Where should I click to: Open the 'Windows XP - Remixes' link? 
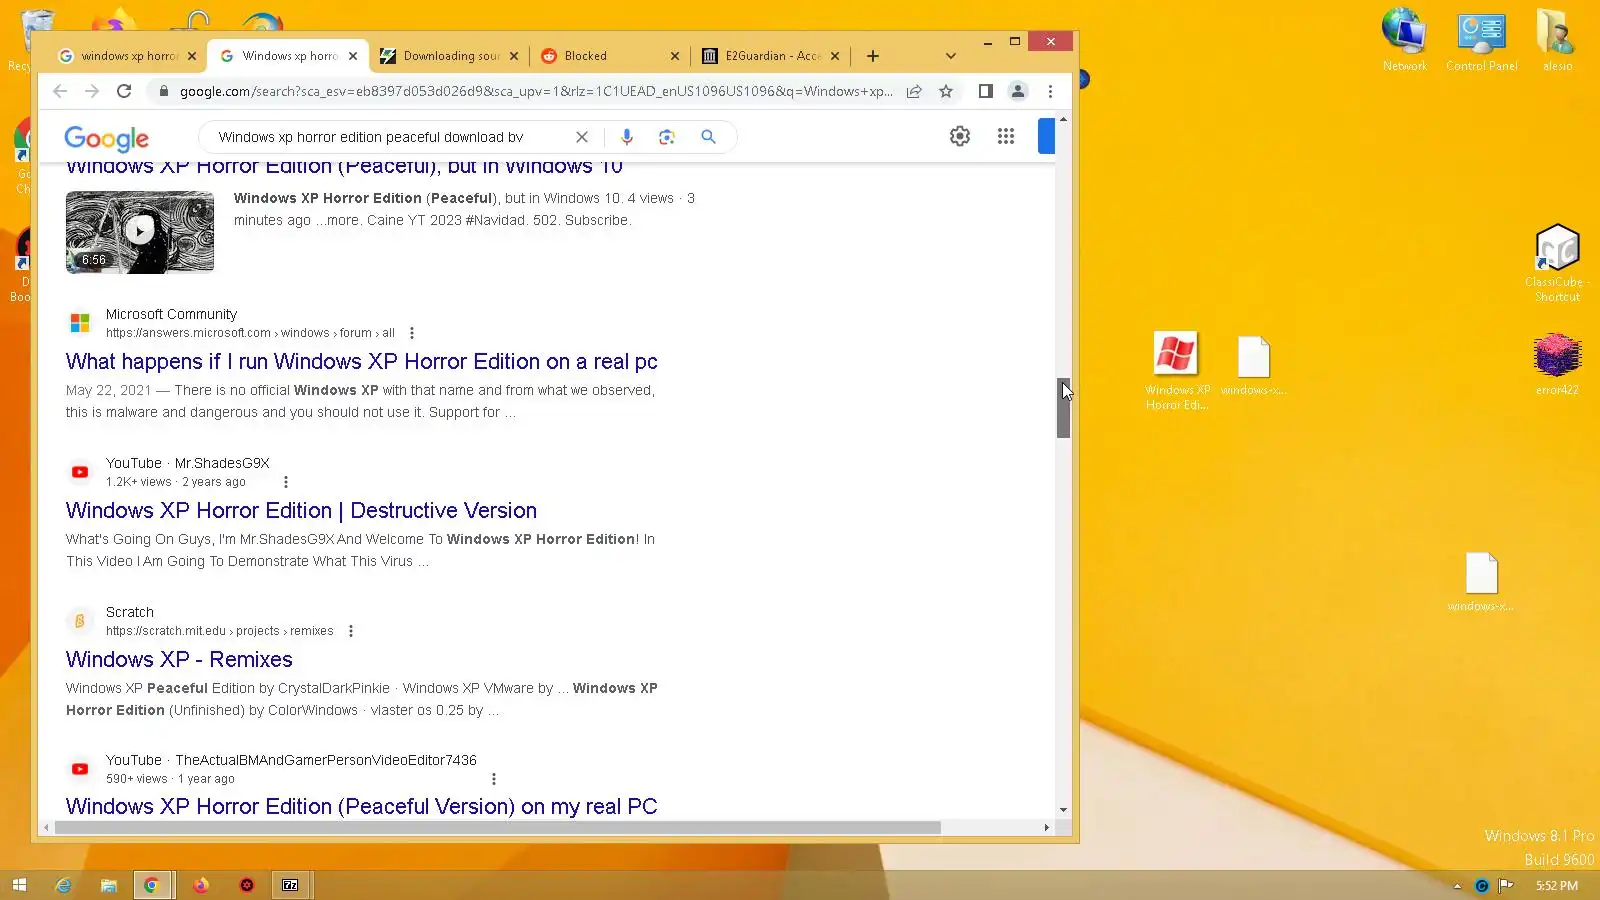[x=179, y=660]
